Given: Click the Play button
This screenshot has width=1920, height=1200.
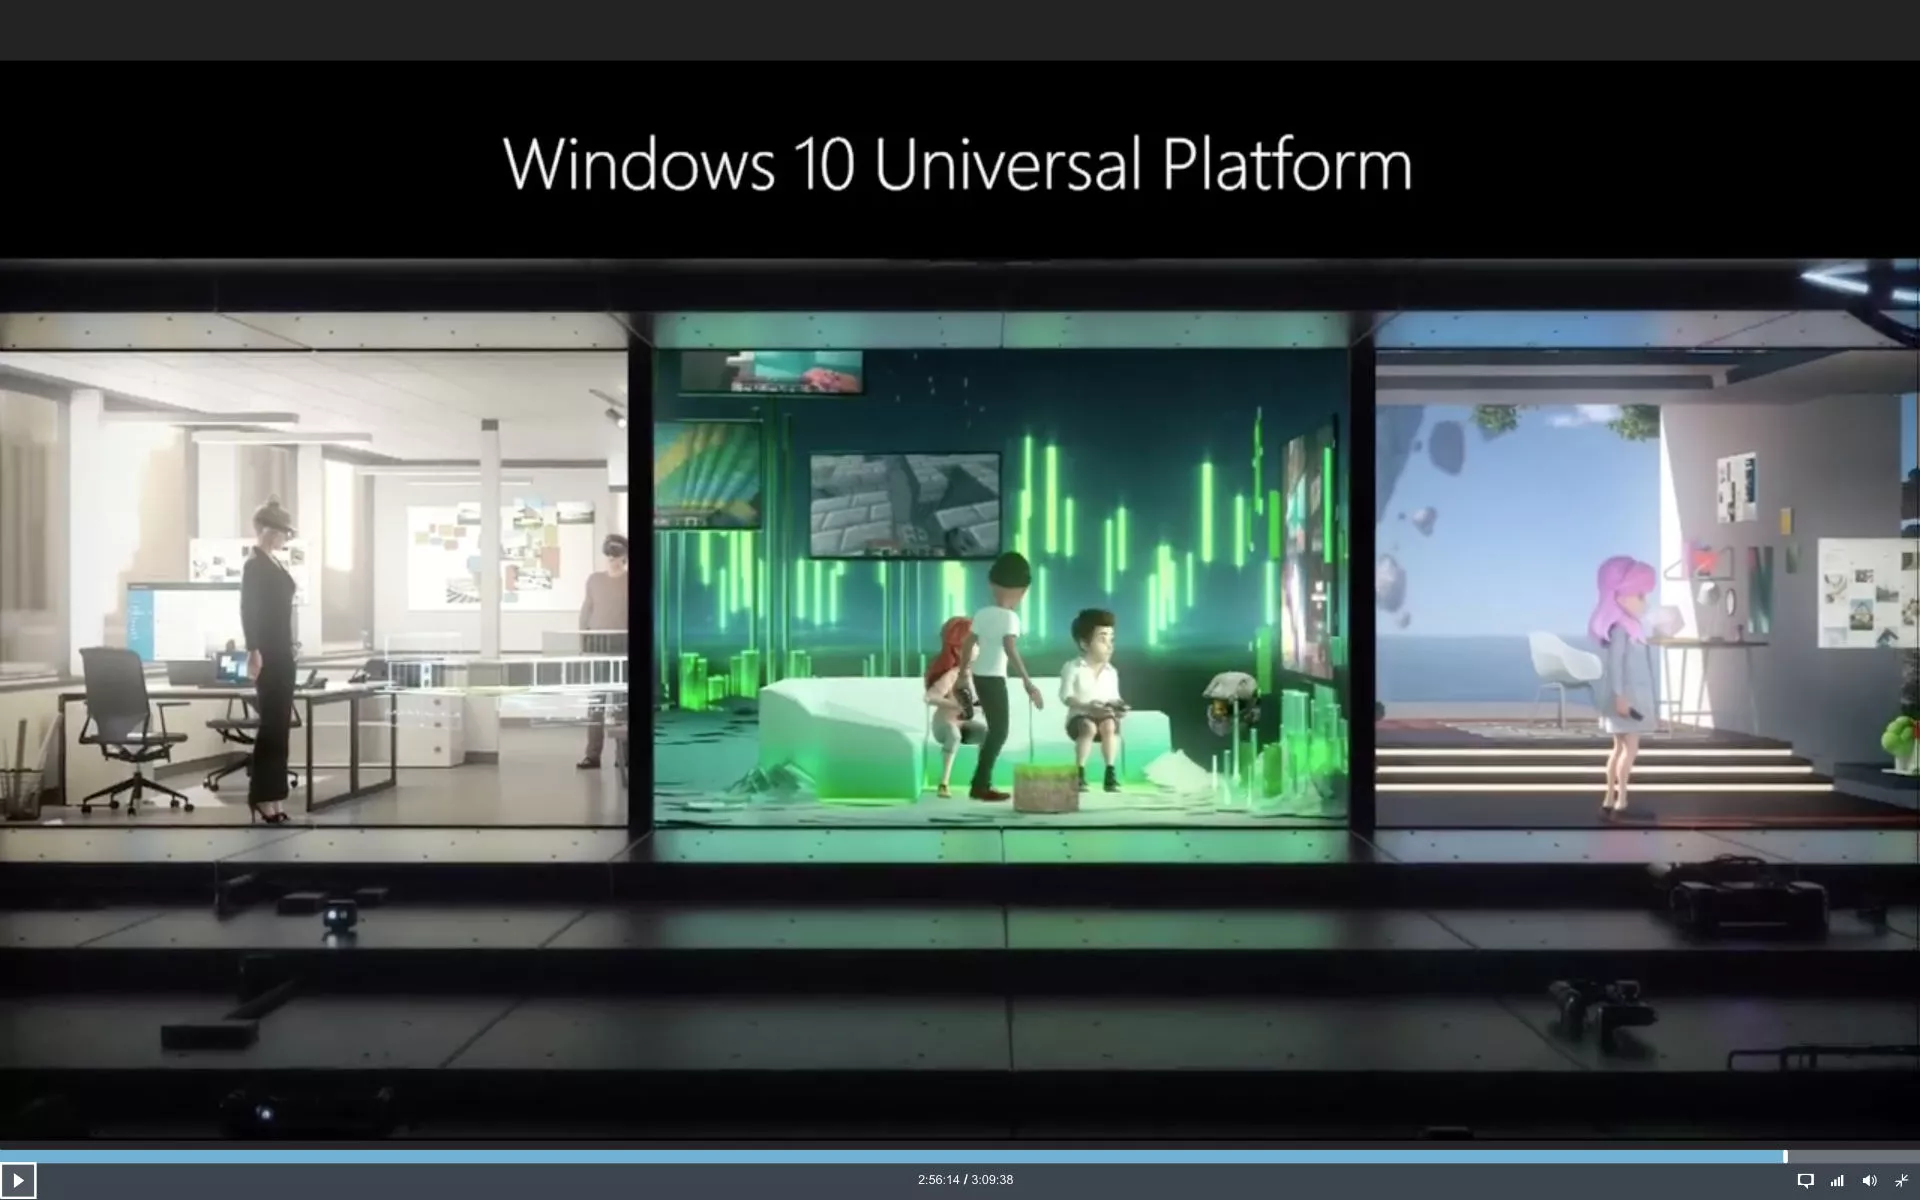Looking at the screenshot, I should tap(18, 1180).
